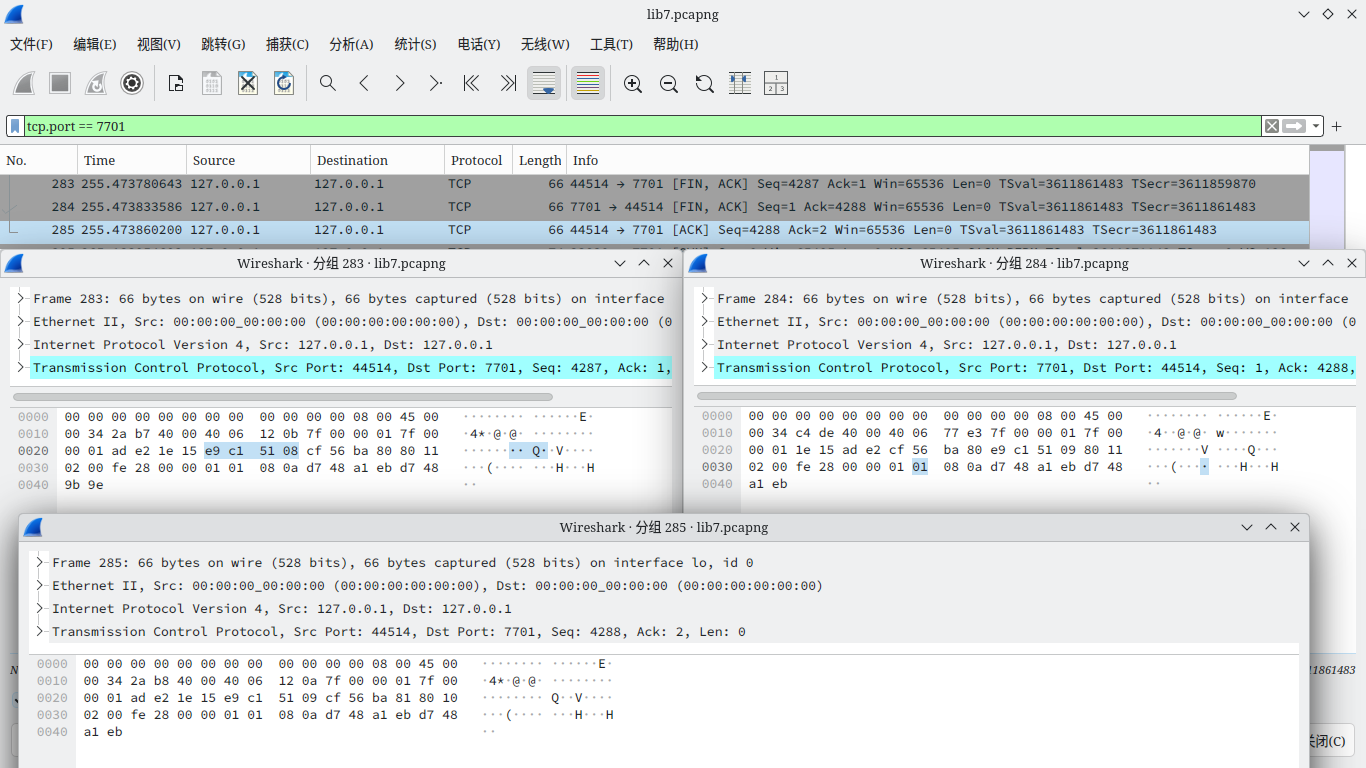
Task: Click the plus button to add filter
Action: (1336, 126)
